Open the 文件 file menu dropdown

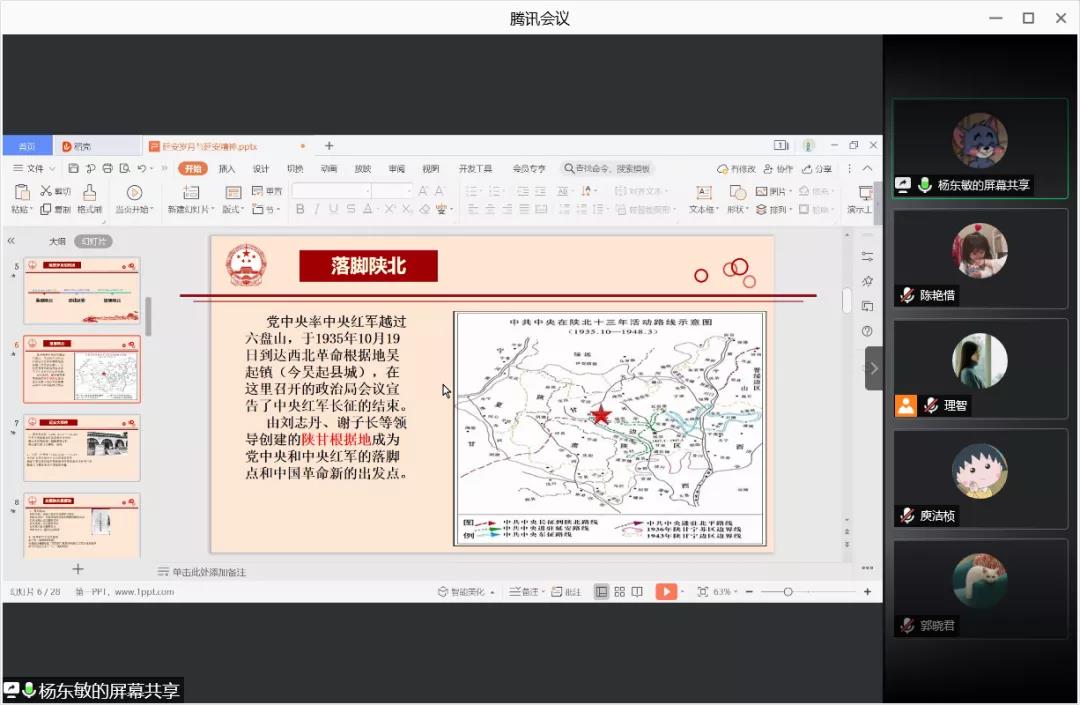coord(35,169)
